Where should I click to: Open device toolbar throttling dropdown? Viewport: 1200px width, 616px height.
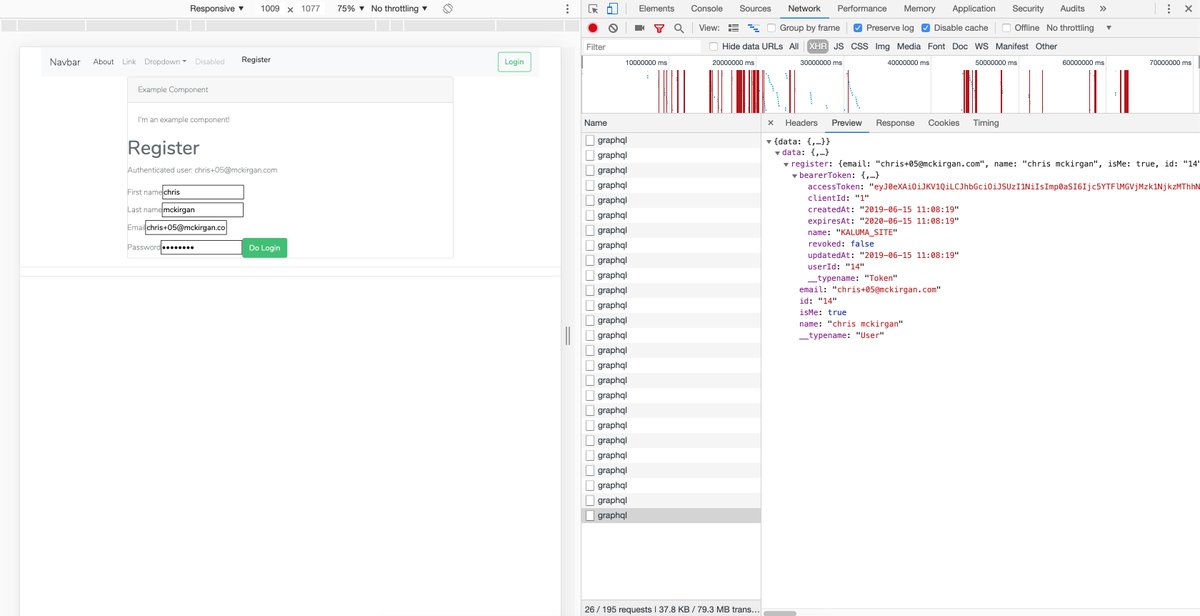pyautogui.click(x=400, y=8)
